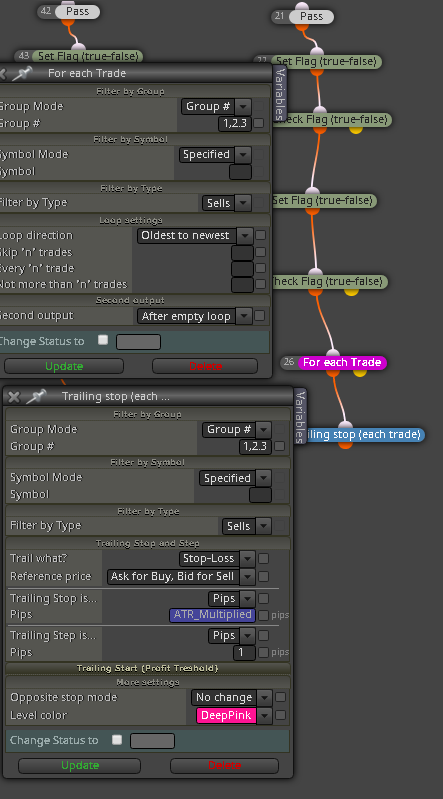Viewport: 443px width, 799px height.
Task: Click Symbol field in Trailing stop panel
Action: (260, 495)
